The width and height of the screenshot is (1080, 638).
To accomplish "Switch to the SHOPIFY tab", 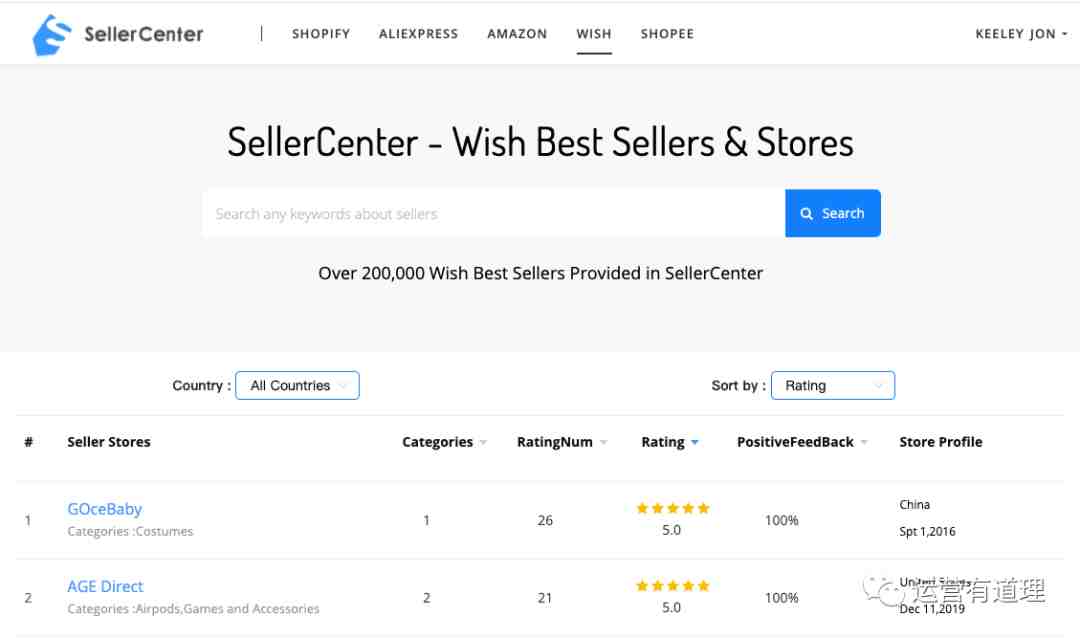I will click(321, 34).
